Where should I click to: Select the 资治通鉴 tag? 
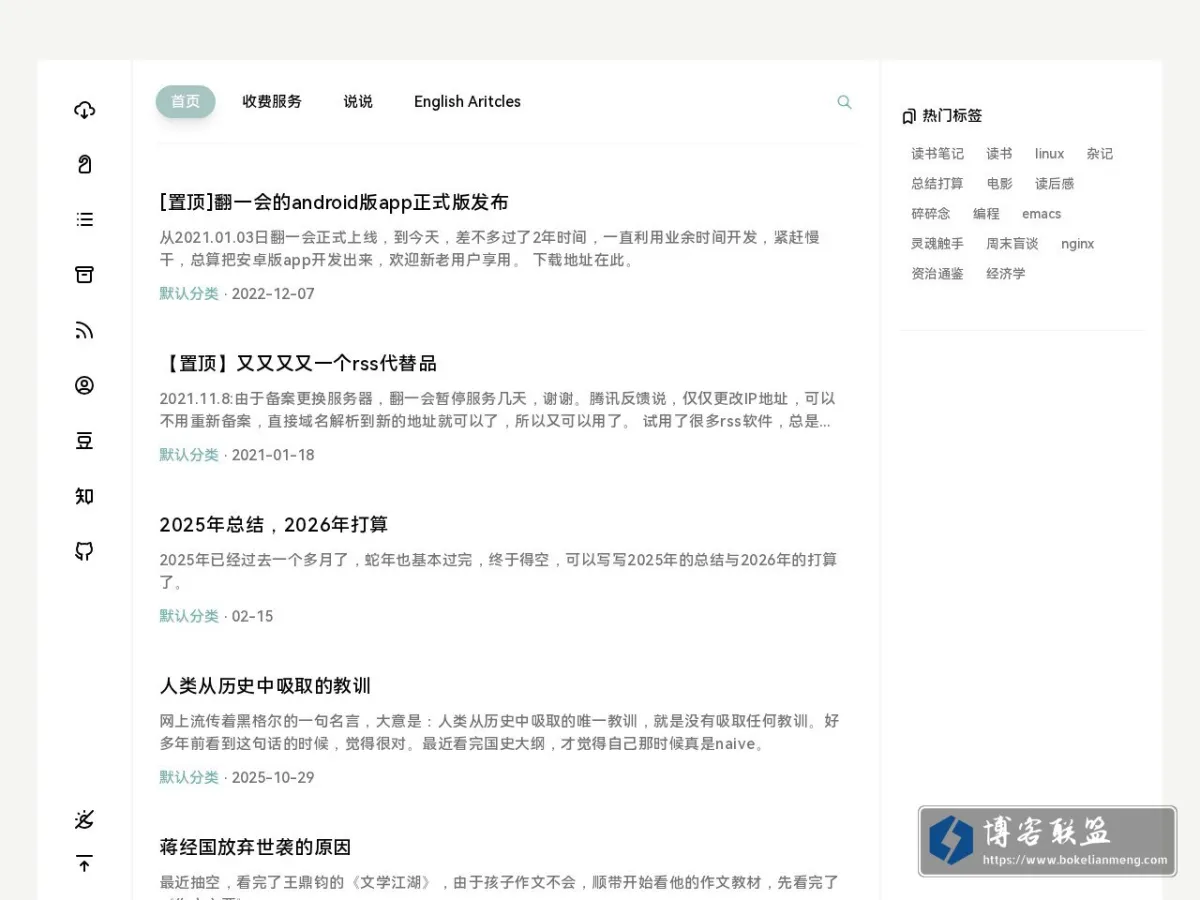click(937, 274)
